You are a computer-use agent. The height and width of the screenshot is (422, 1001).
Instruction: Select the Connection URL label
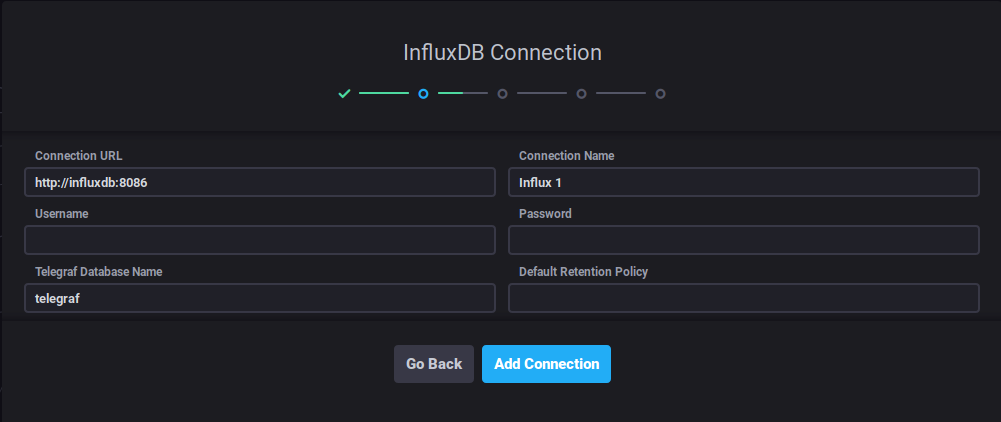[x=79, y=156]
